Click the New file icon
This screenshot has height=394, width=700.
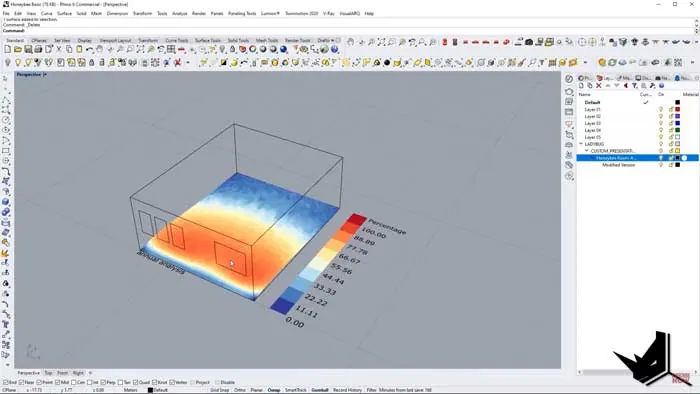coord(8,50)
